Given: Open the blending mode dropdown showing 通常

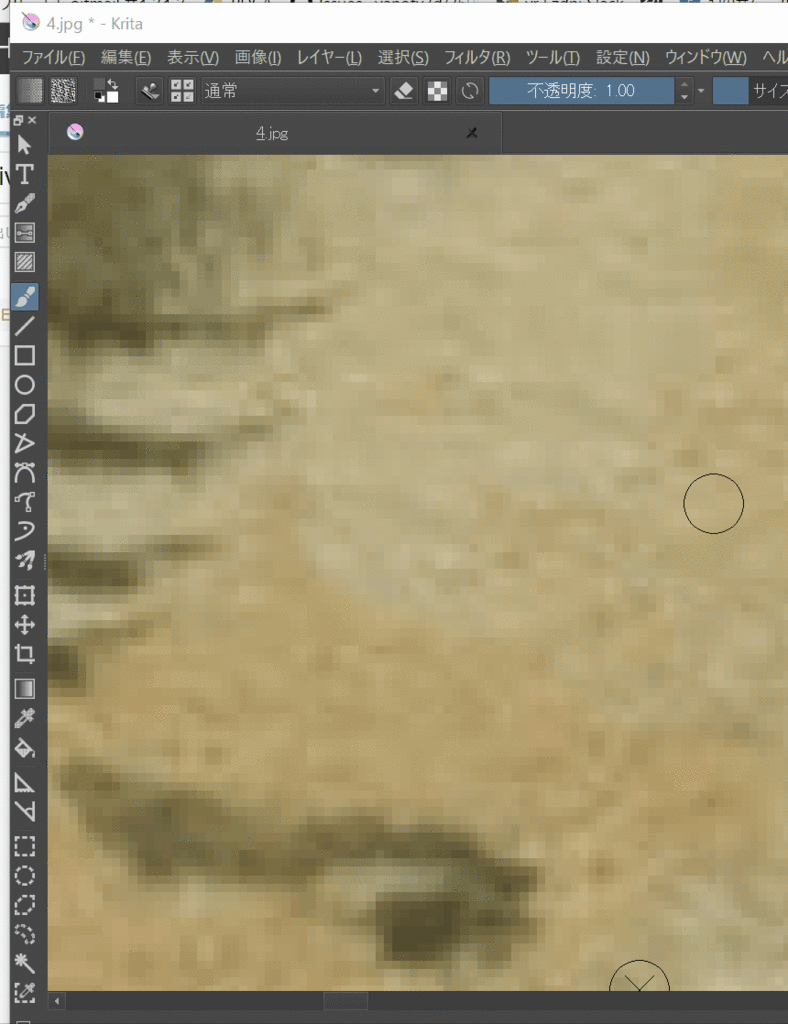Looking at the screenshot, I should [x=292, y=91].
